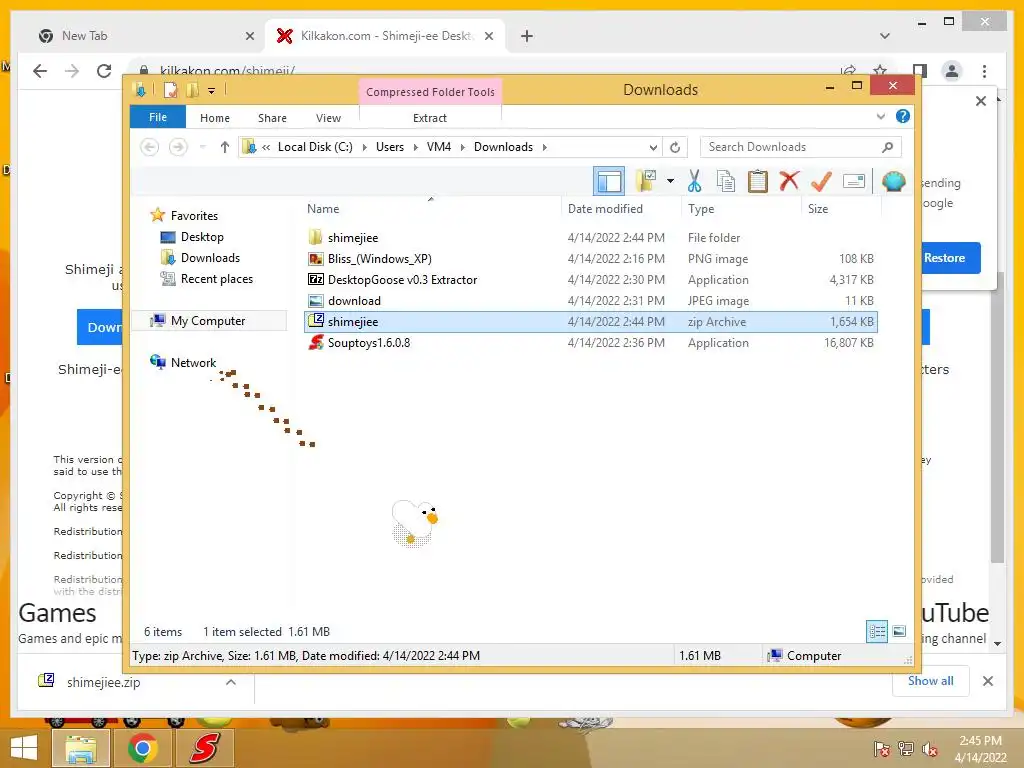Image resolution: width=1024 pixels, height=768 pixels.
Task: Open the Share ribbon tab
Action: point(272,118)
